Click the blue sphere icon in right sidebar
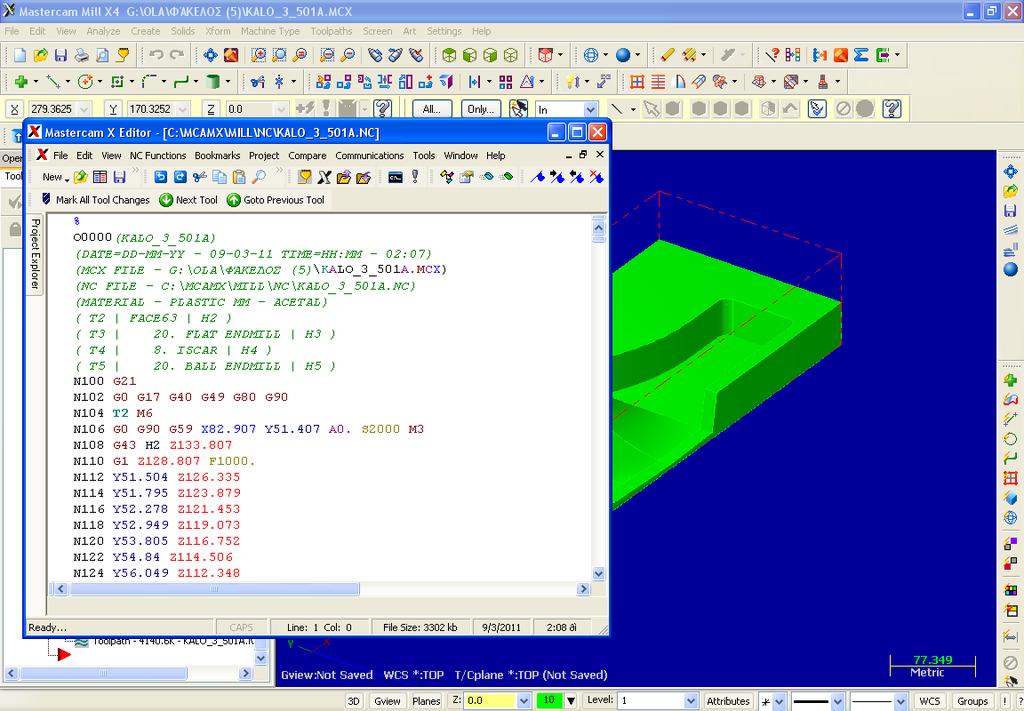This screenshot has width=1024, height=711. point(1010,270)
